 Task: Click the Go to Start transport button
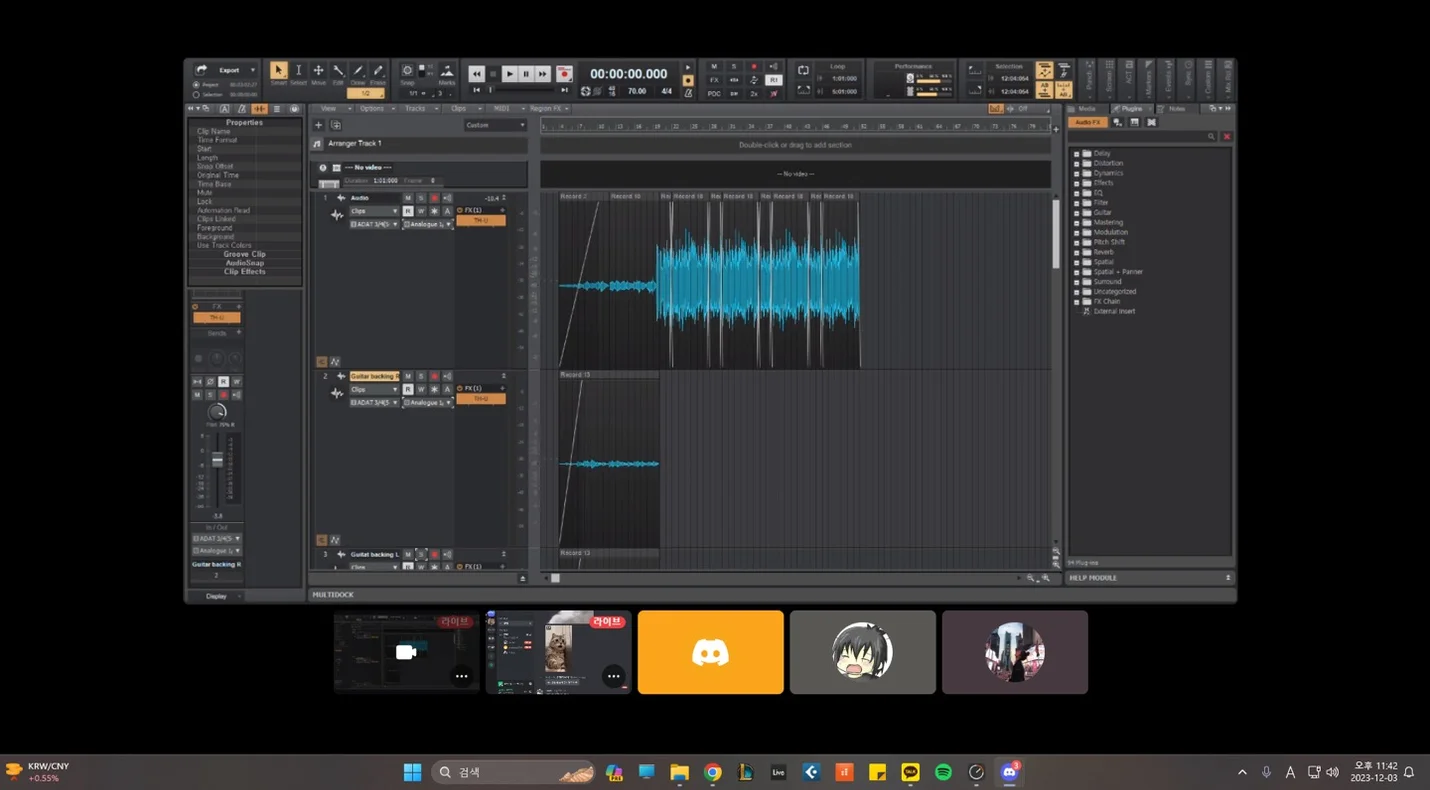pyautogui.click(x=477, y=90)
